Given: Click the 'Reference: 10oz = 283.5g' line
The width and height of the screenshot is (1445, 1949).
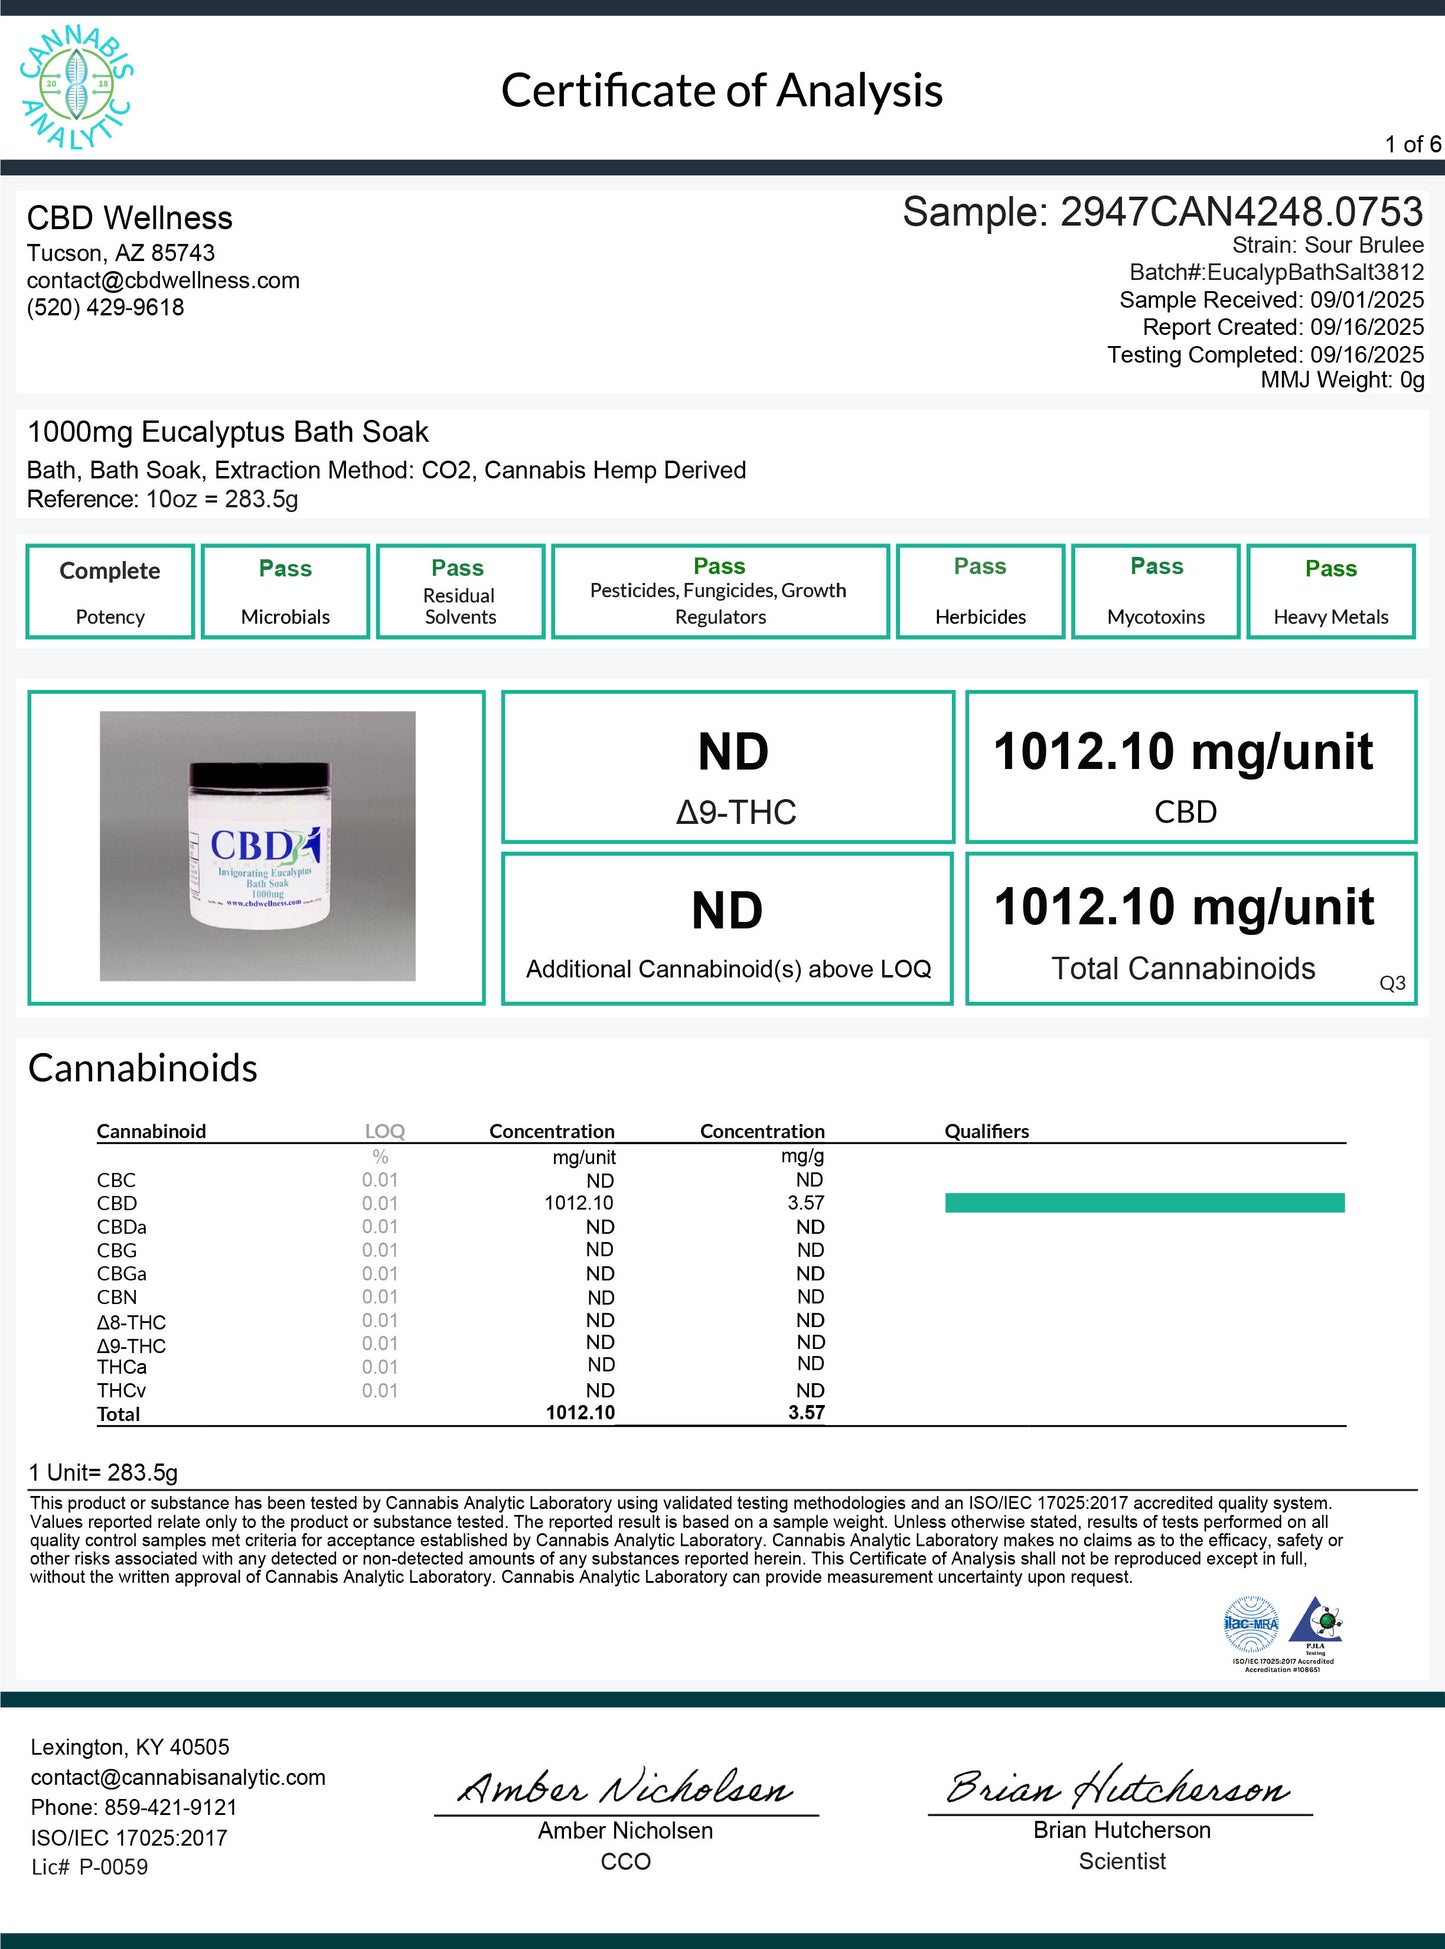Looking at the screenshot, I should [x=163, y=499].
